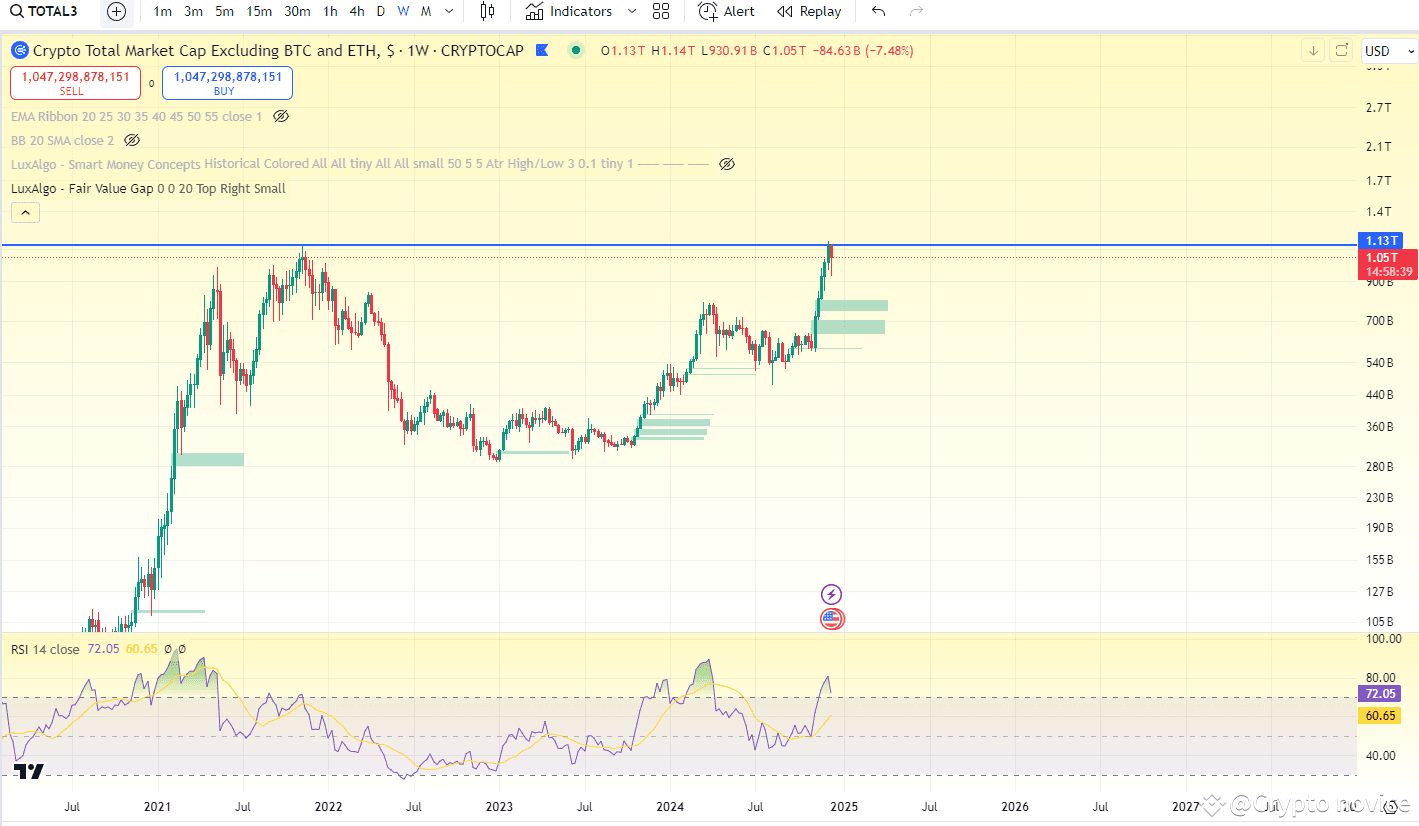
Task: Redo the last chart action
Action: tap(916, 11)
